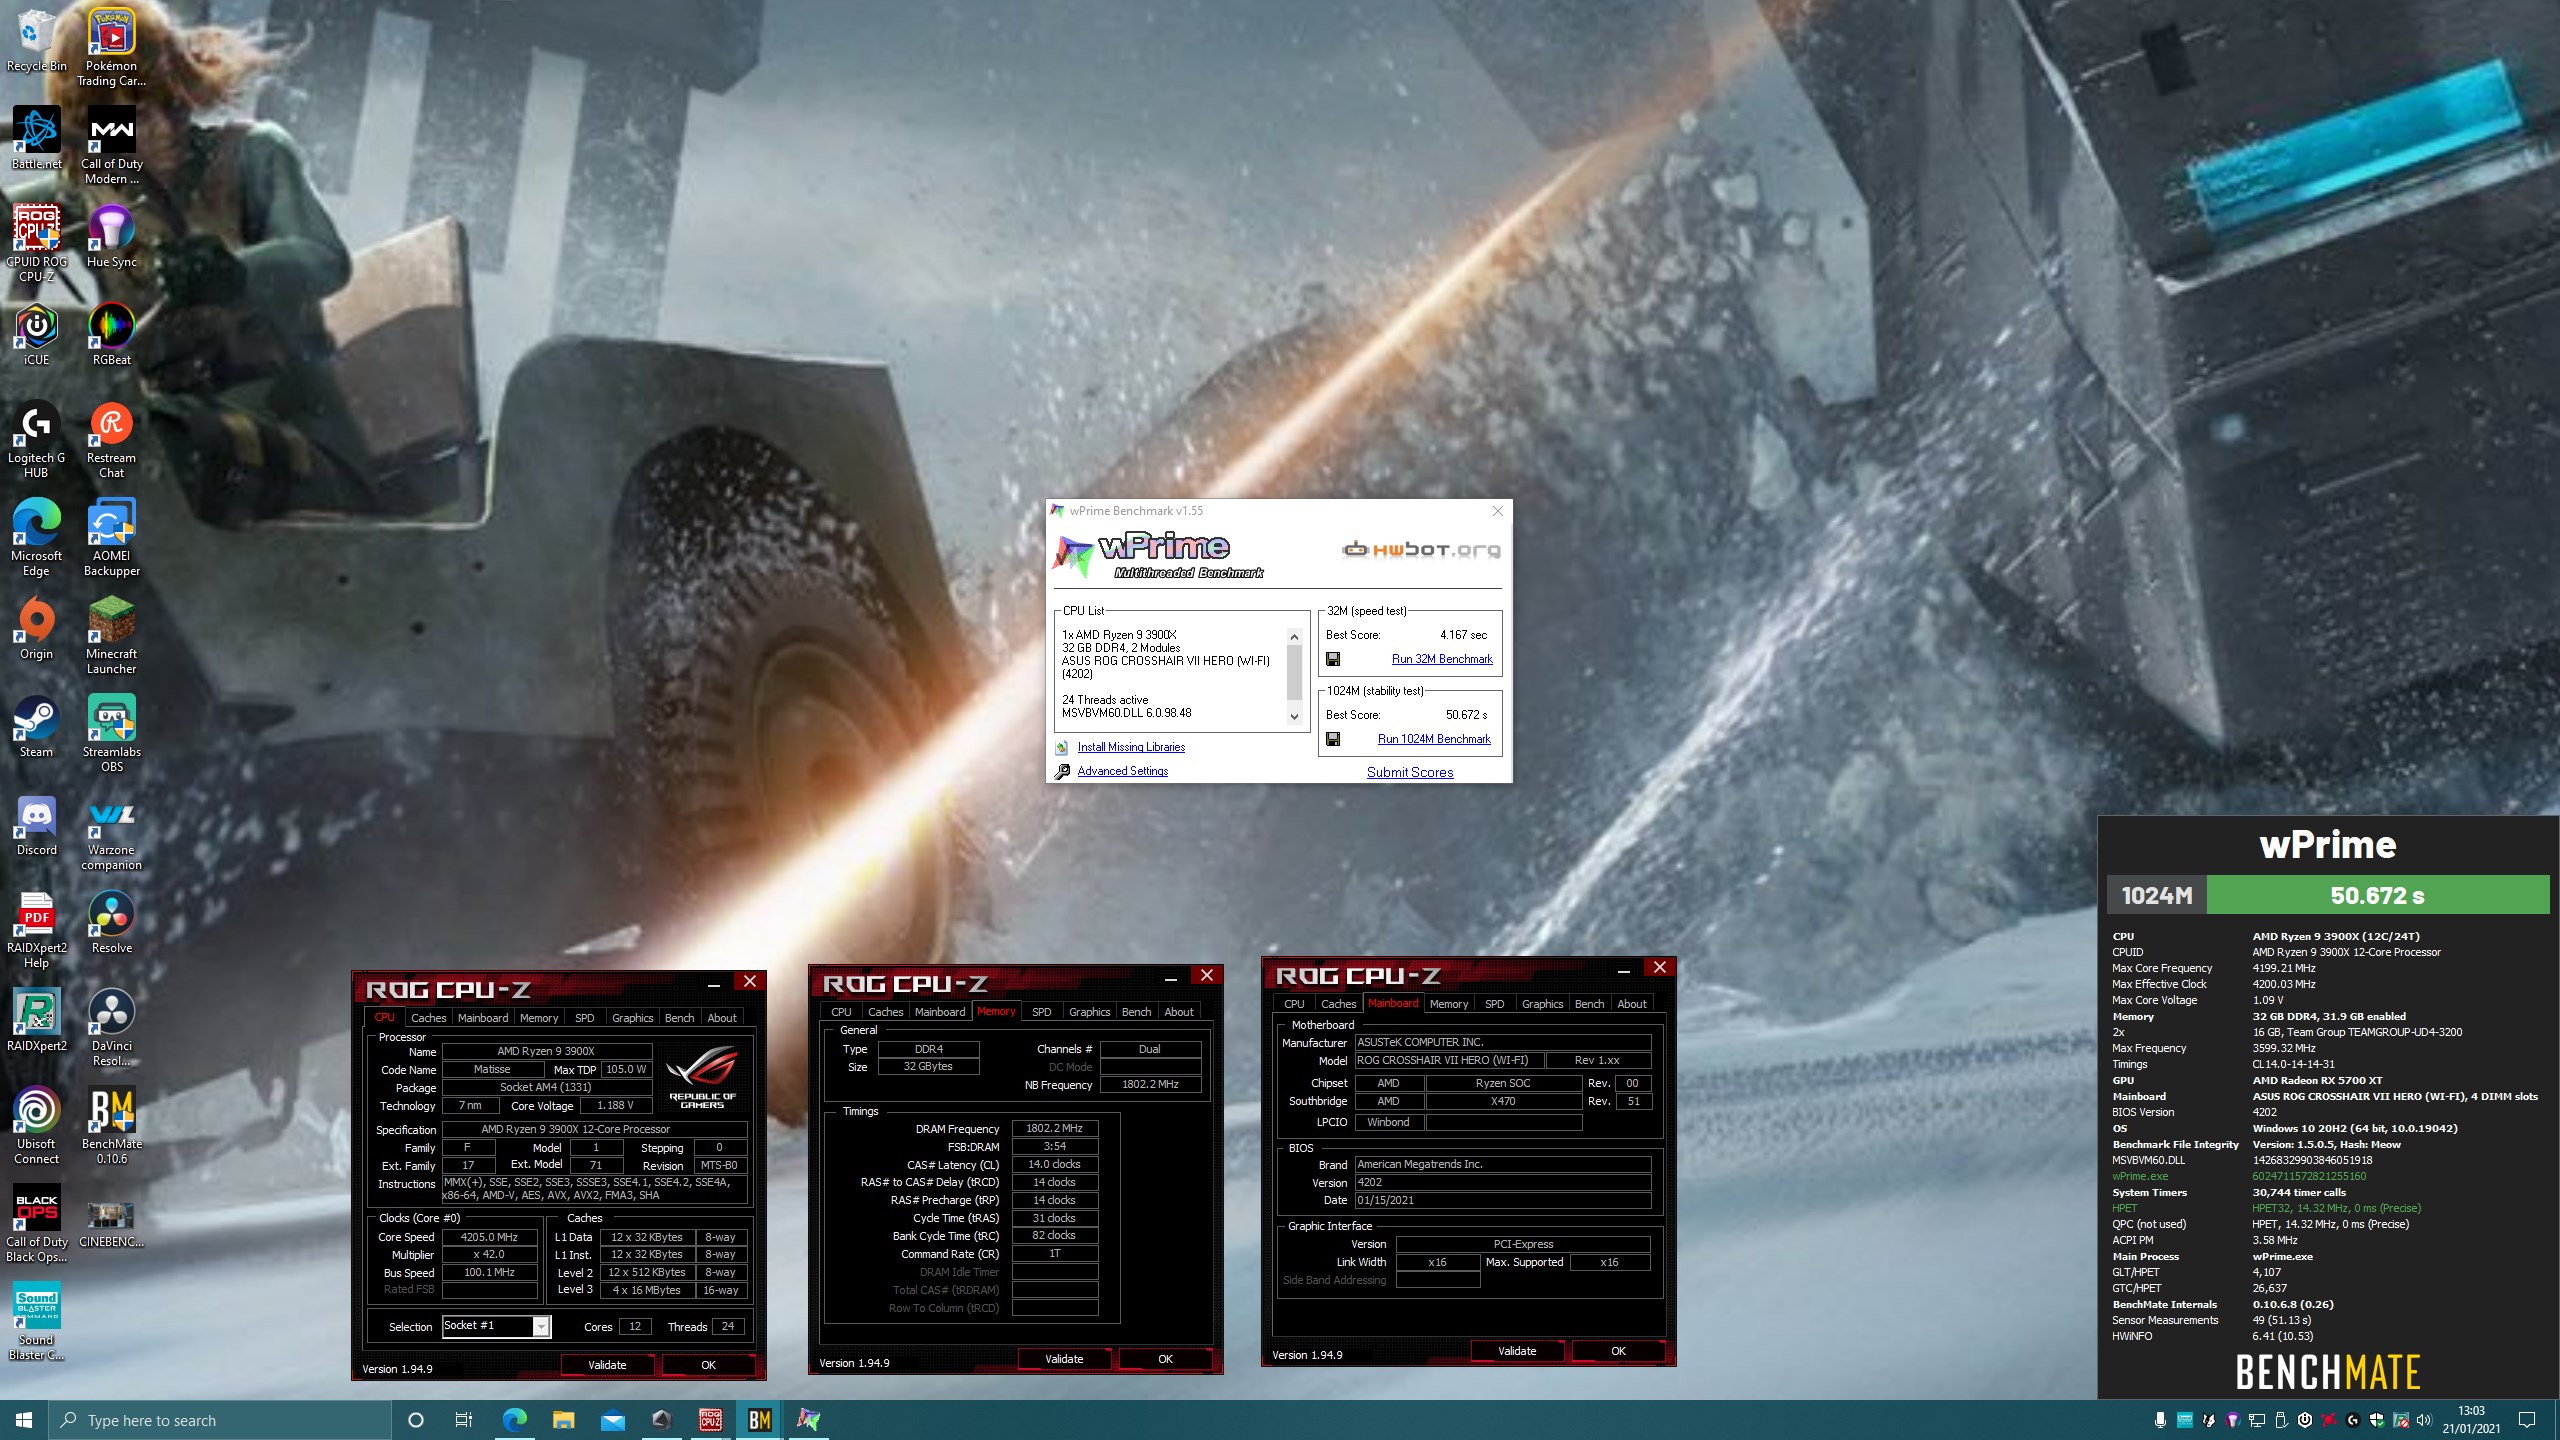Open File Explorer from taskbar

click(x=563, y=1420)
